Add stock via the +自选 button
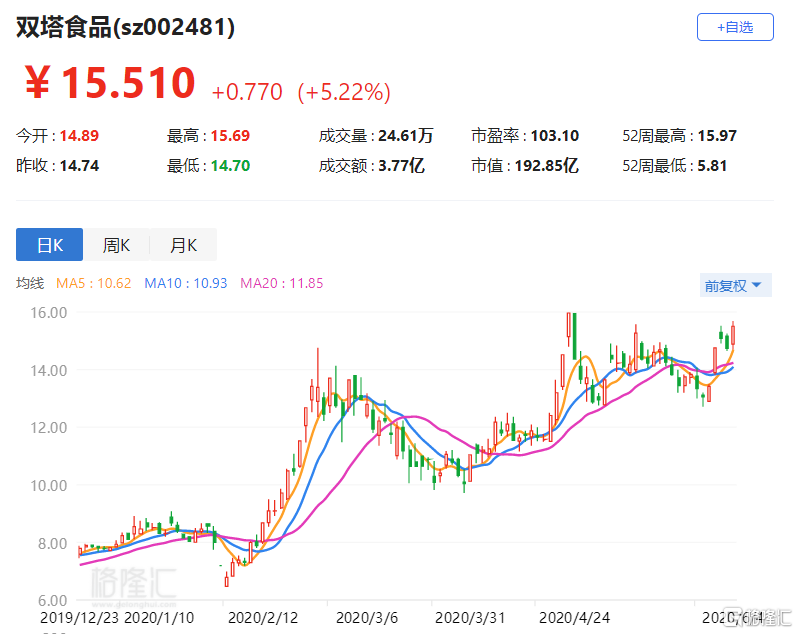The width and height of the screenshot is (798, 634). tap(735, 27)
